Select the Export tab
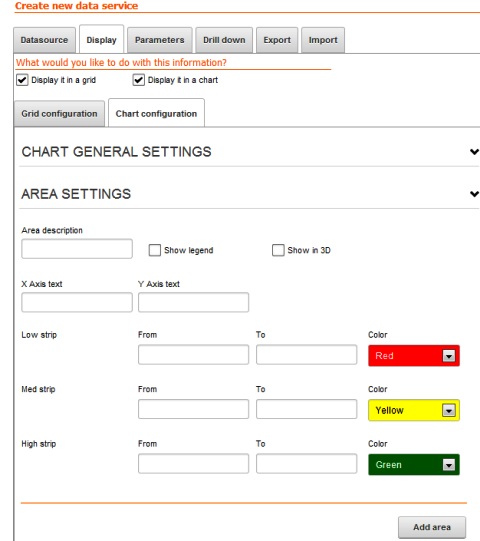Screen dimensions: 480x541 [x=277, y=40]
